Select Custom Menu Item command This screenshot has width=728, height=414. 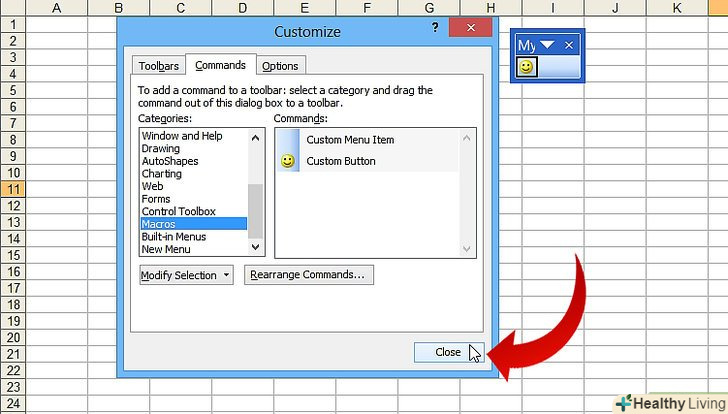350,140
